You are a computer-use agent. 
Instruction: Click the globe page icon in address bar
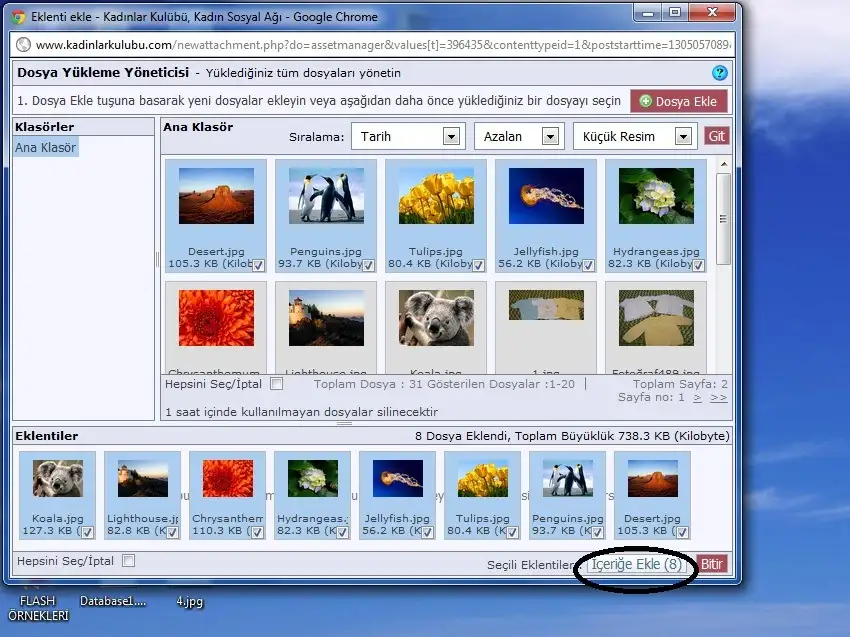pos(23,44)
